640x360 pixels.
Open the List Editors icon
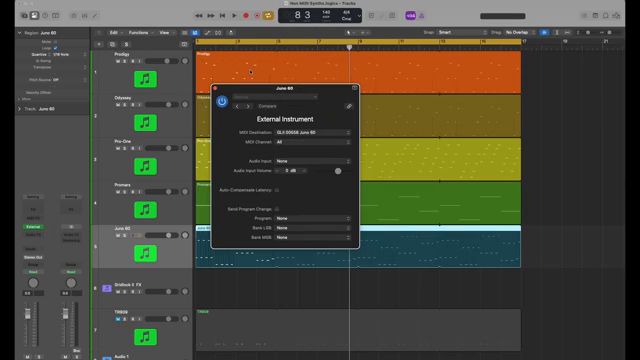tap(584, 16)
